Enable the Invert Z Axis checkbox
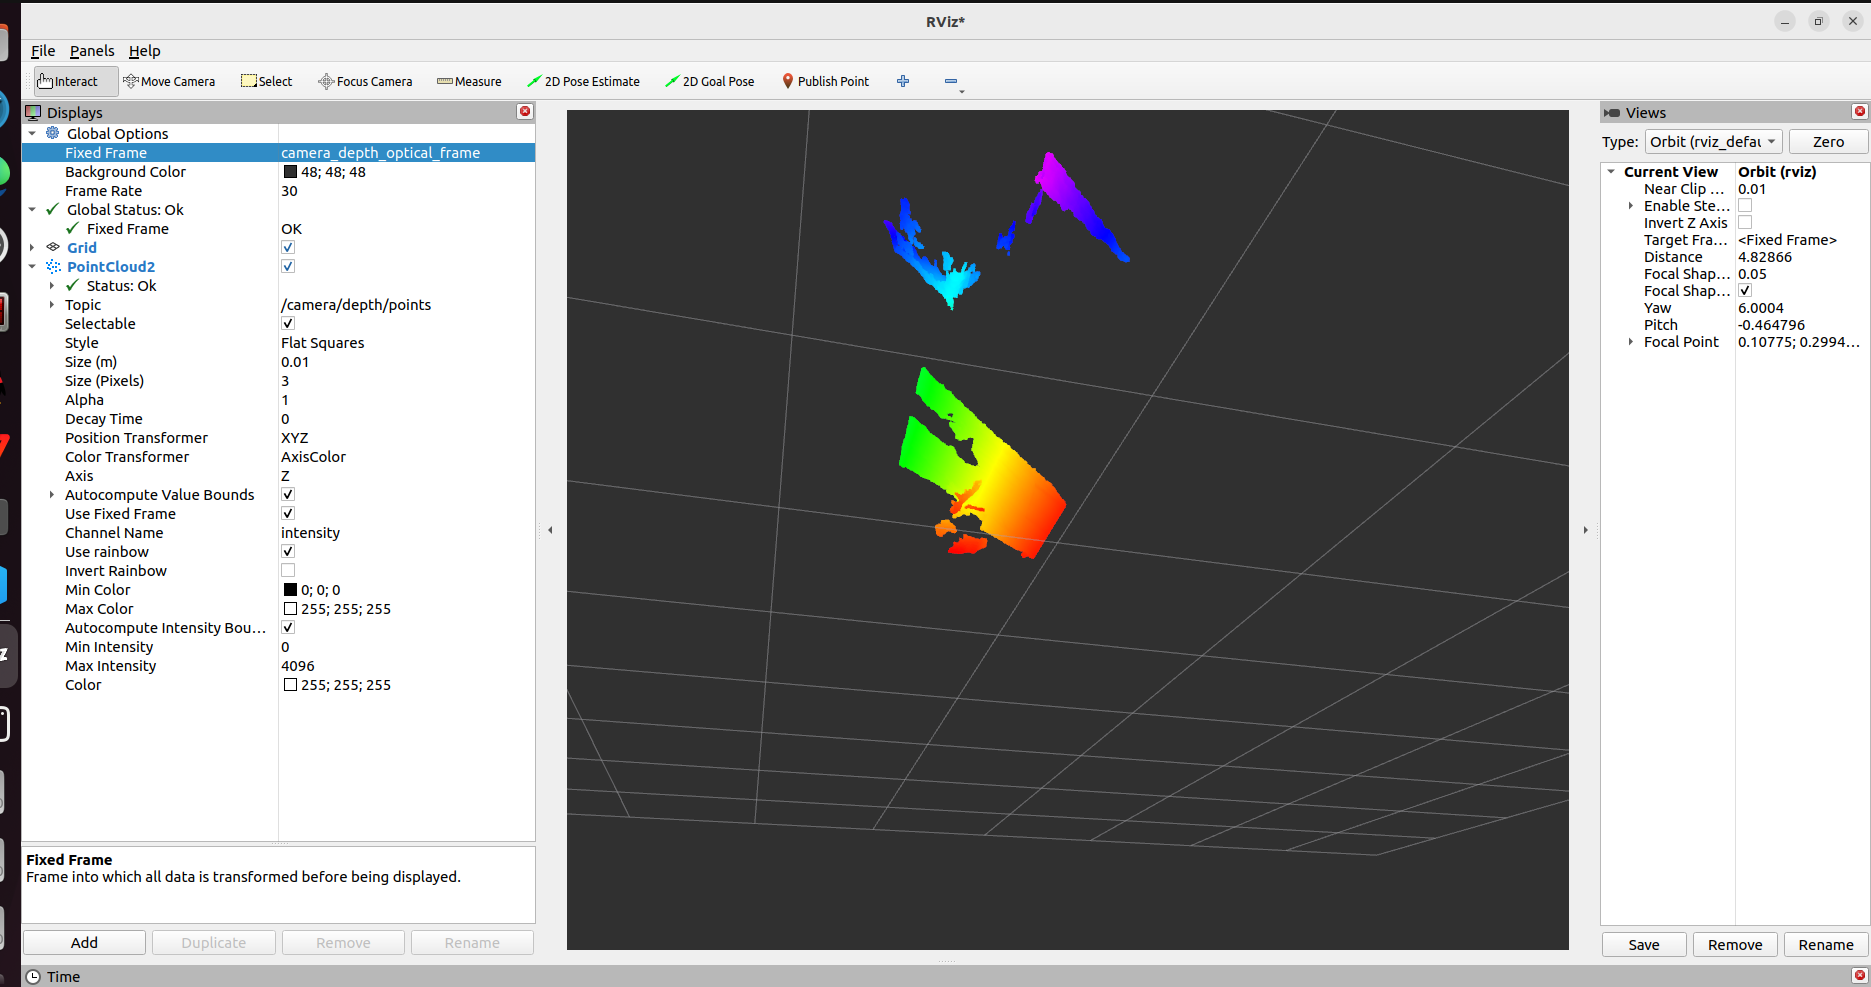1871x987 pixels. (1745, 222)
